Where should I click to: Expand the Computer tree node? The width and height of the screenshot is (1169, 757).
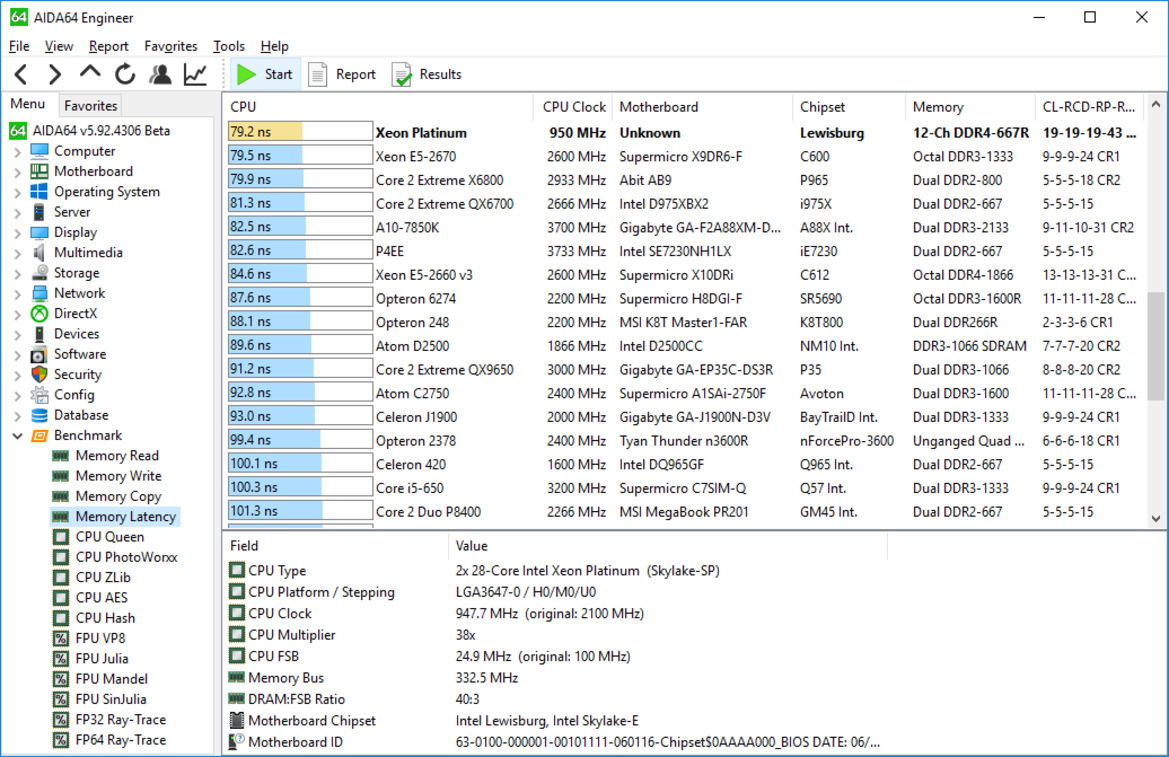click(17, 151)
